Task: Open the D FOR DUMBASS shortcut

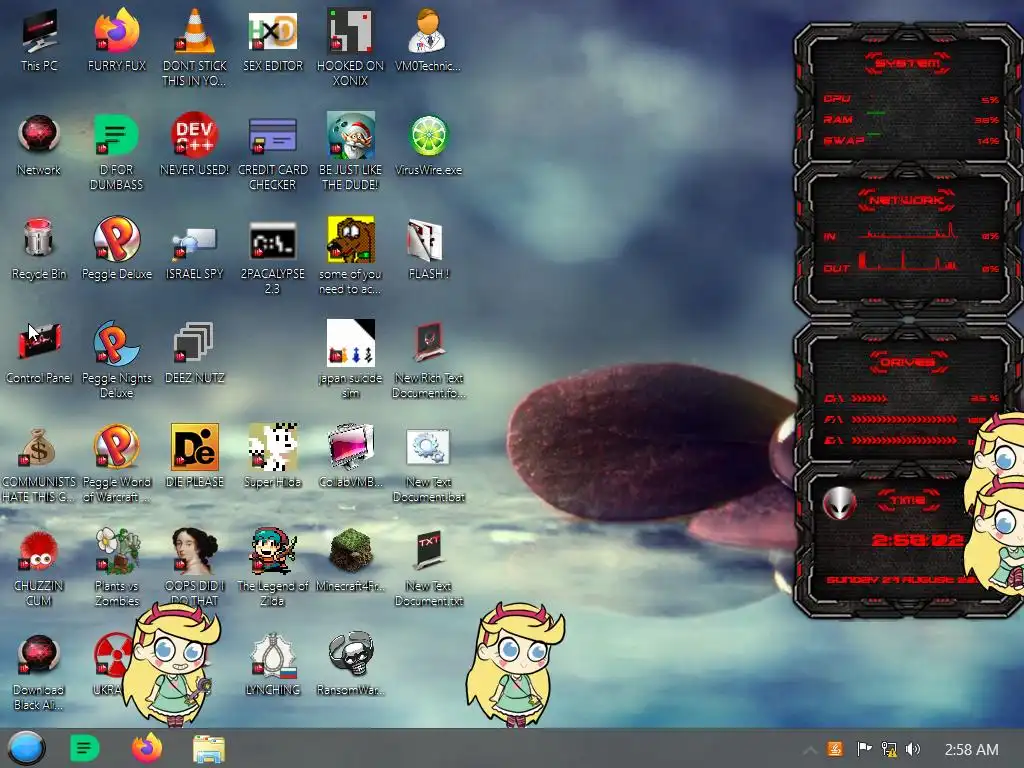Action: [x=116, y=152]
